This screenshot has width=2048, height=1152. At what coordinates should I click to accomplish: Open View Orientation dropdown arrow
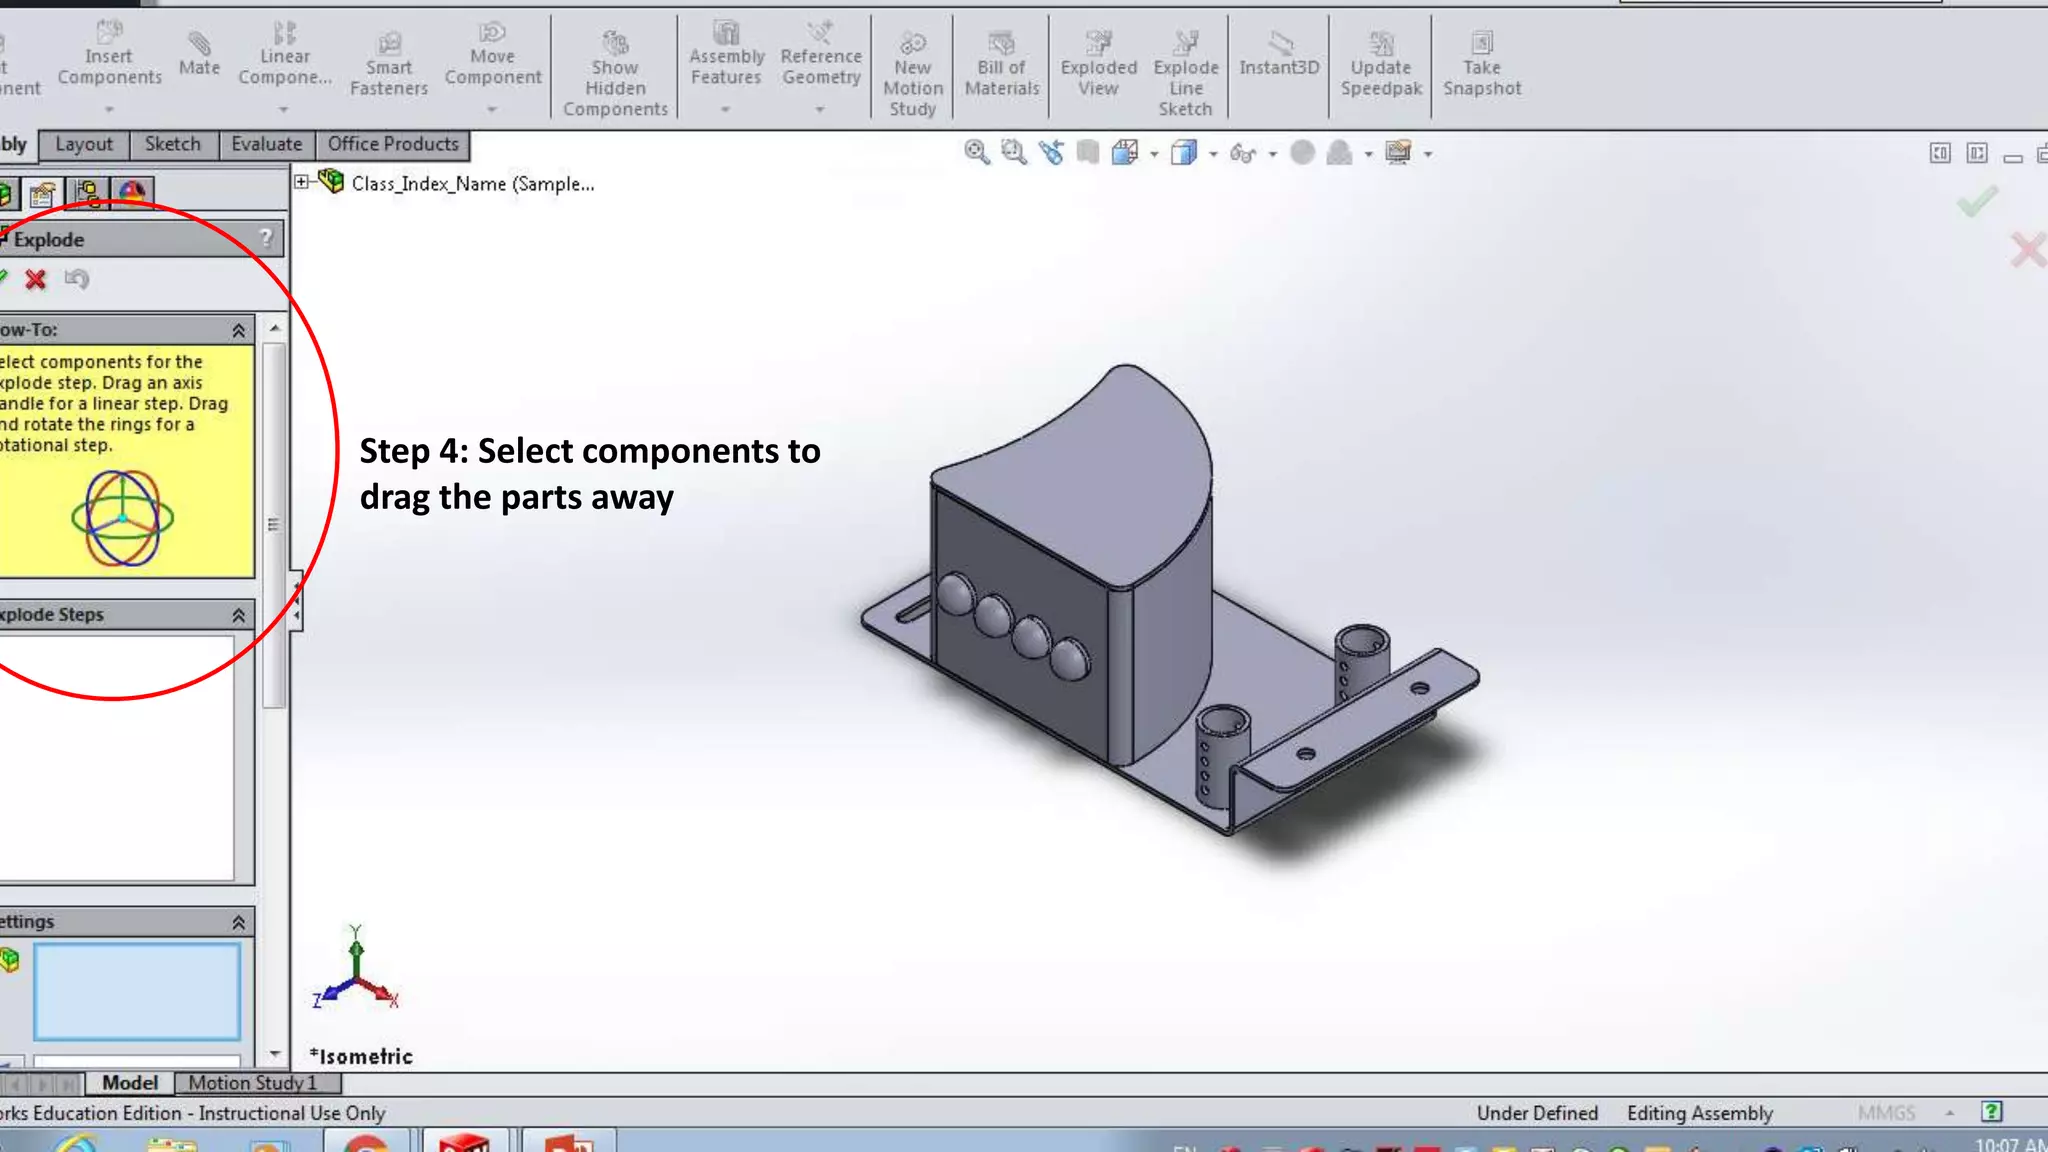[x=1154, y=154]
